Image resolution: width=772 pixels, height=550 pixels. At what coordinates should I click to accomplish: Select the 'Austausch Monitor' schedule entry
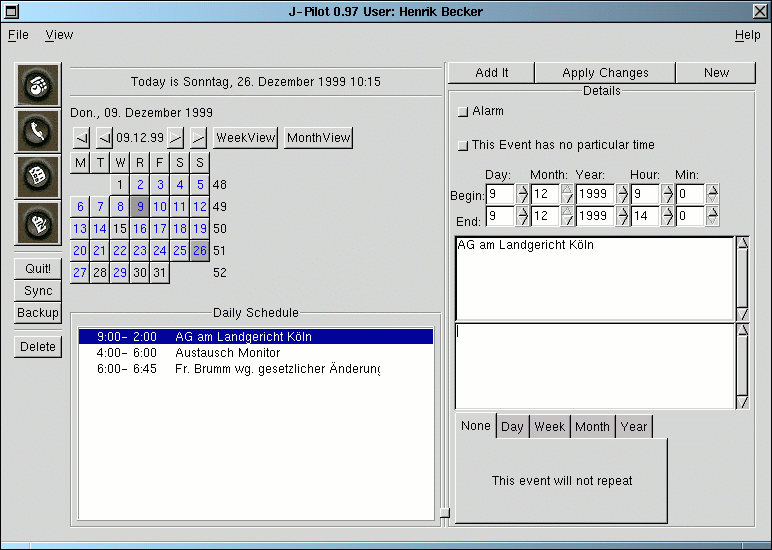227,353
